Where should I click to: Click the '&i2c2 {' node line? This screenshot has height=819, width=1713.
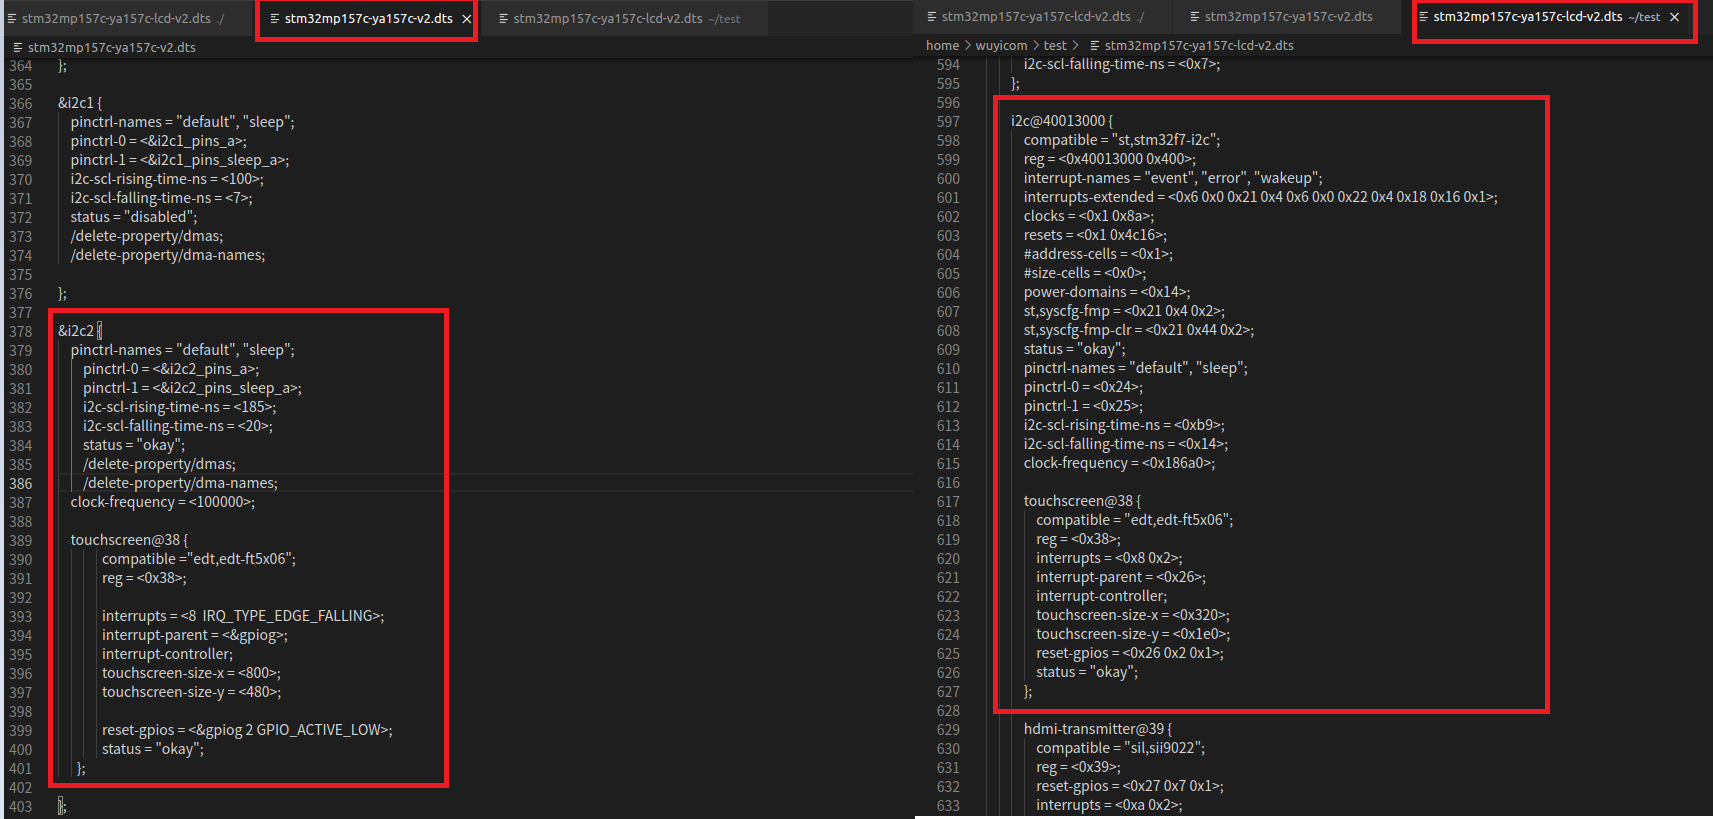click(x=80, y=331)
